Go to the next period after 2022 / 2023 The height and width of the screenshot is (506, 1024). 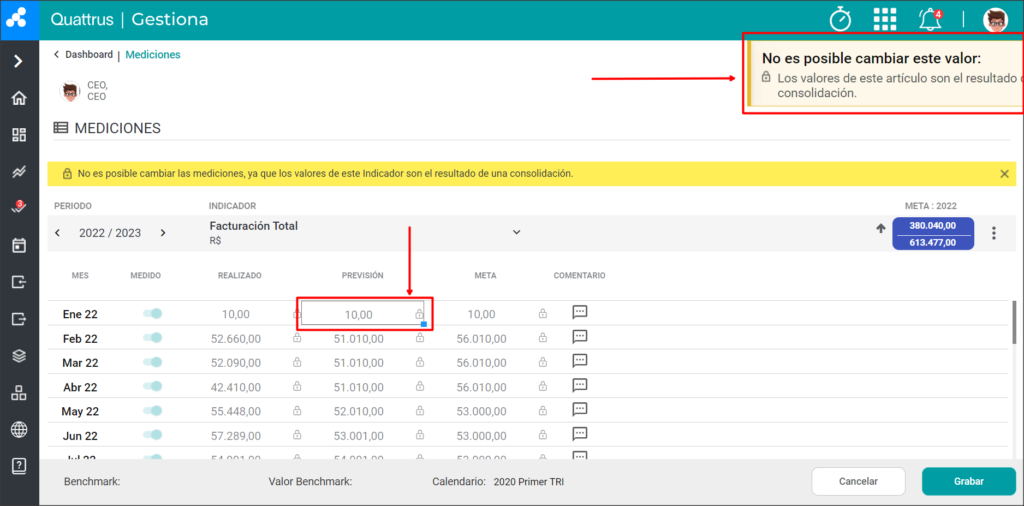(163, 232)
